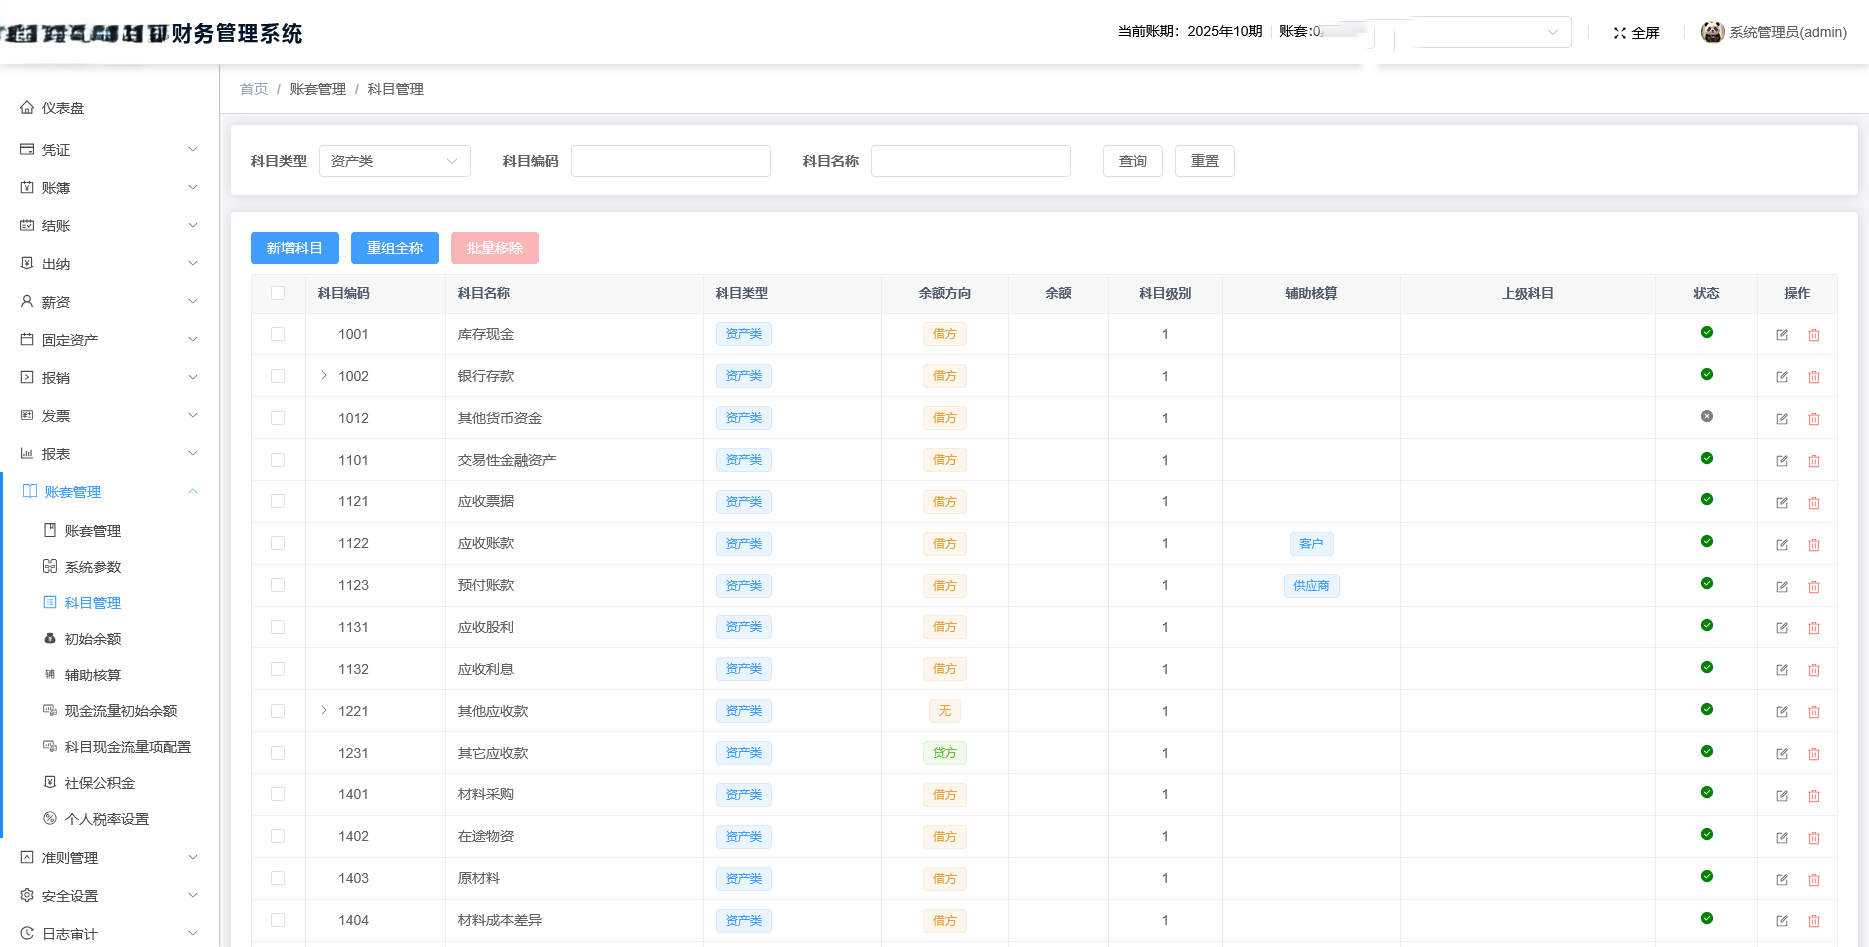
Task: Click the 客户 auxiliary accounting tag on 应收账款
Action: (1311, 543)
